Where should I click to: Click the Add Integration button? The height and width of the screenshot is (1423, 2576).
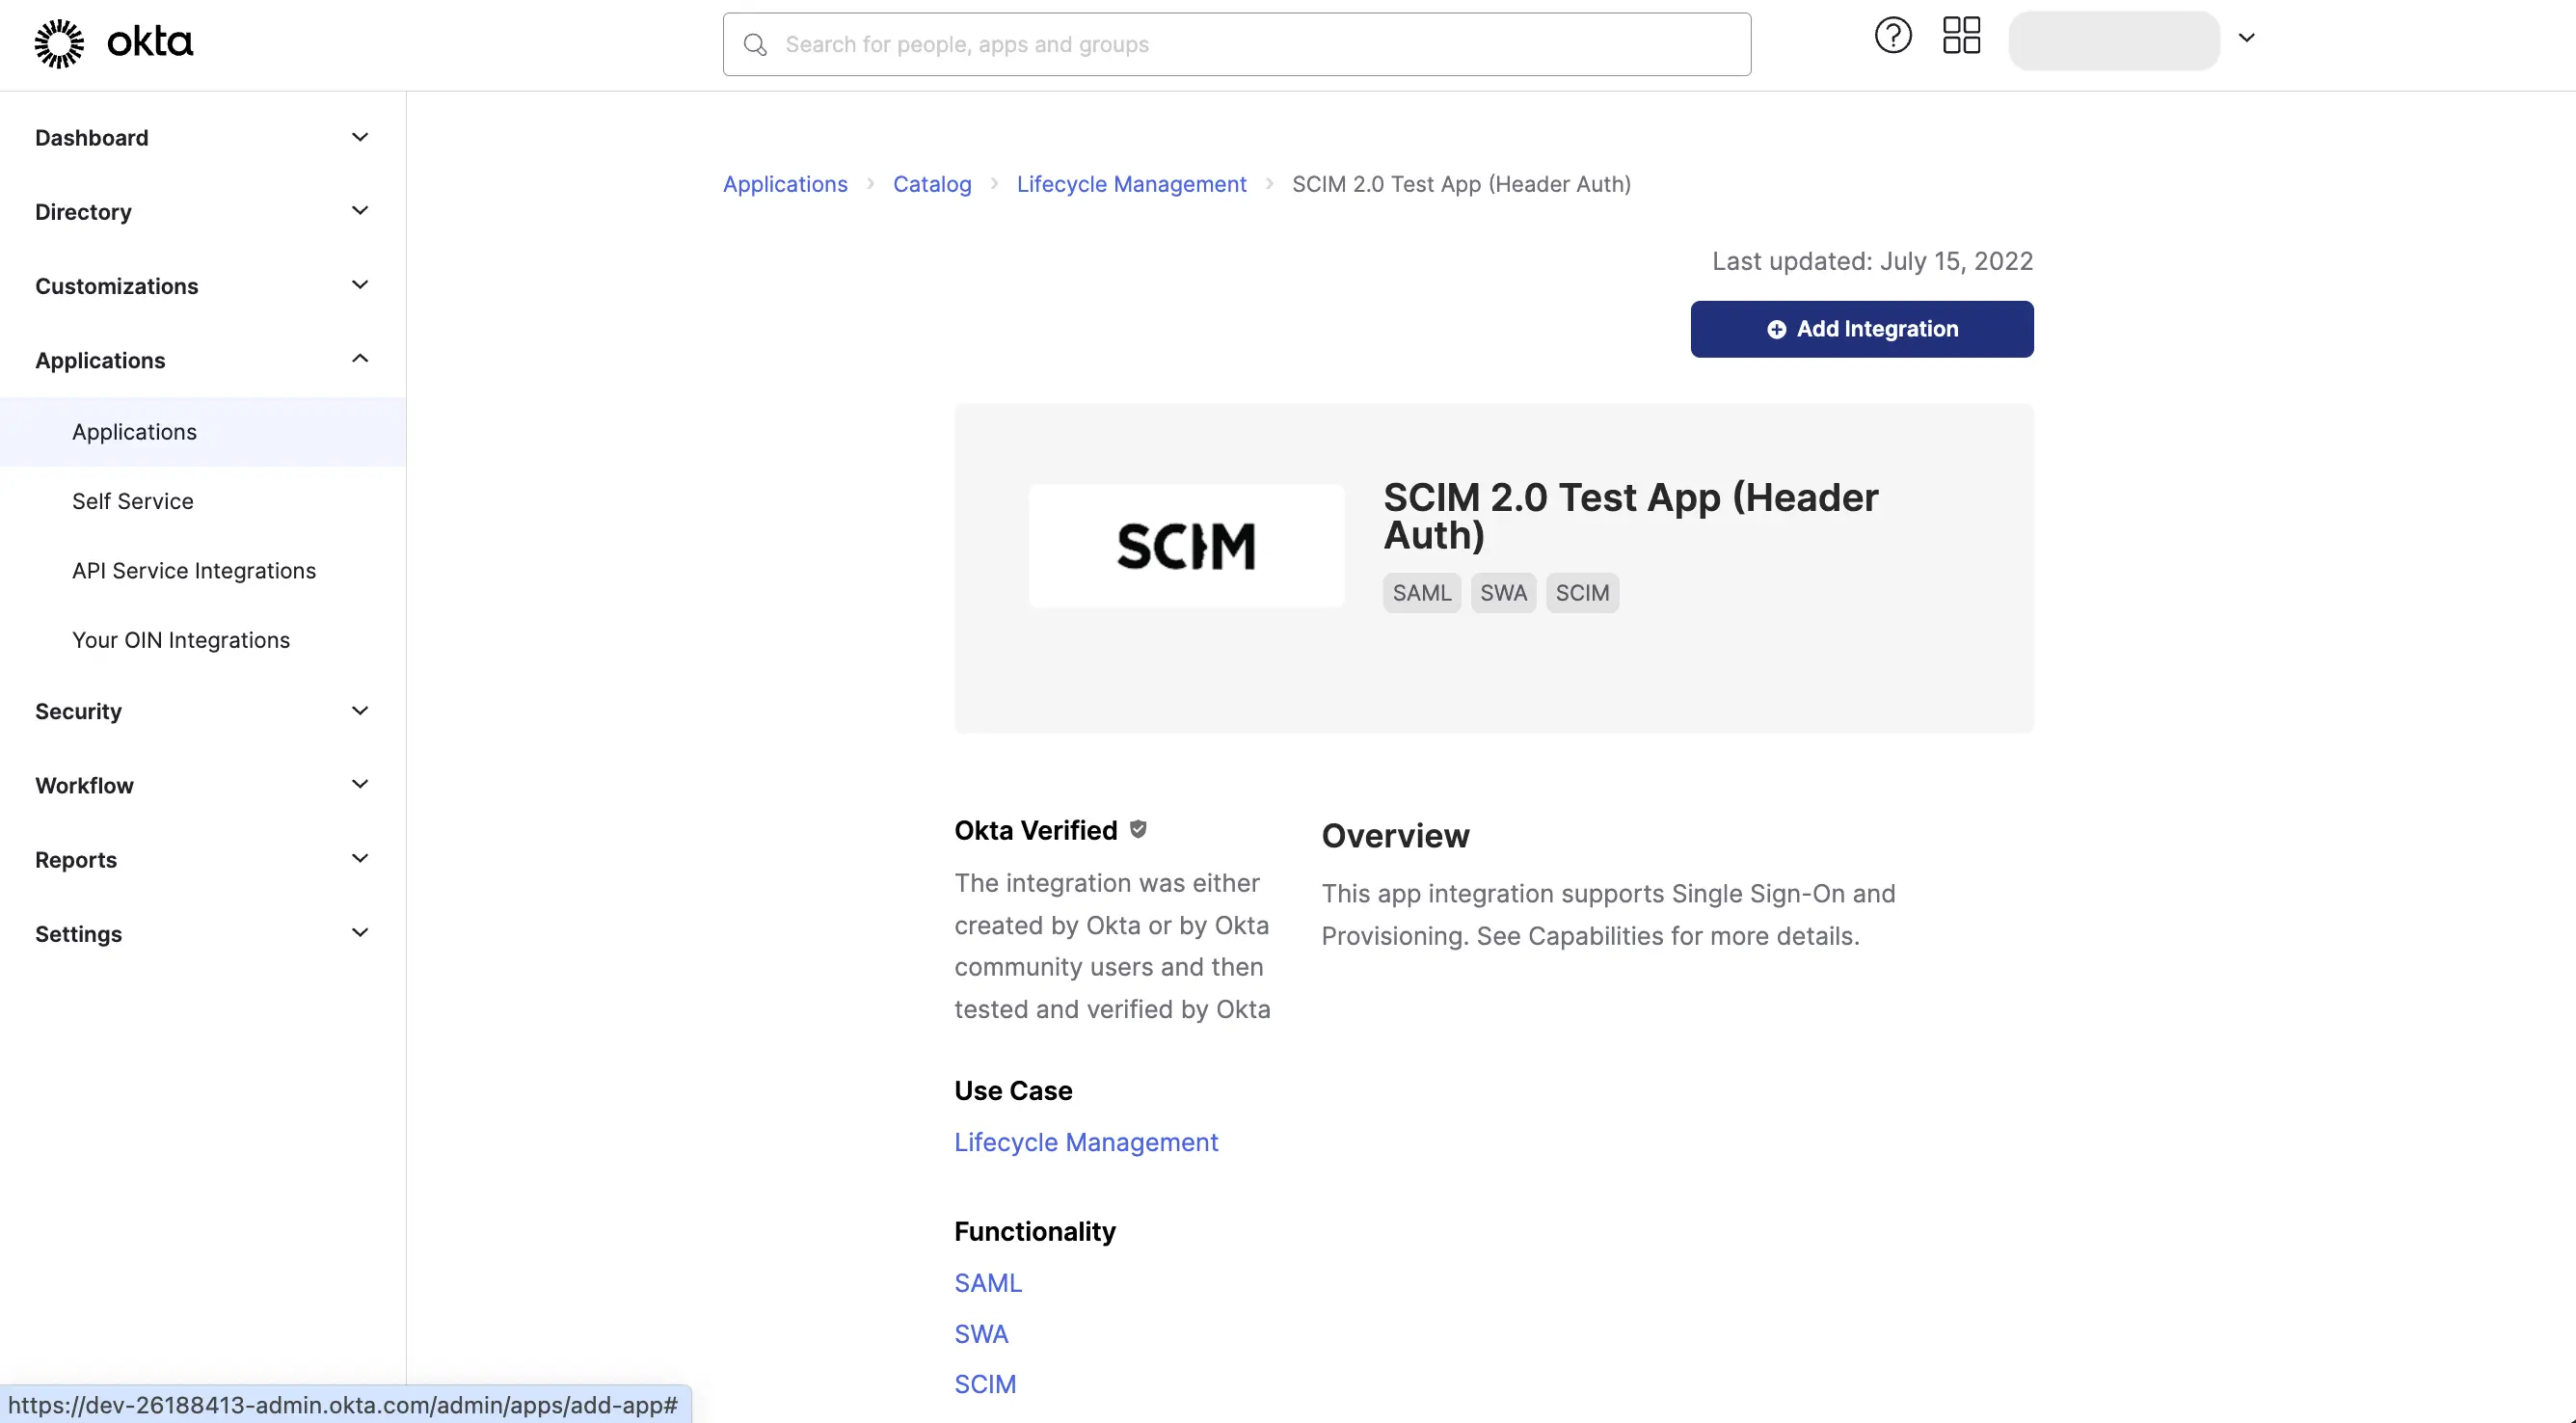[1860, 329]
